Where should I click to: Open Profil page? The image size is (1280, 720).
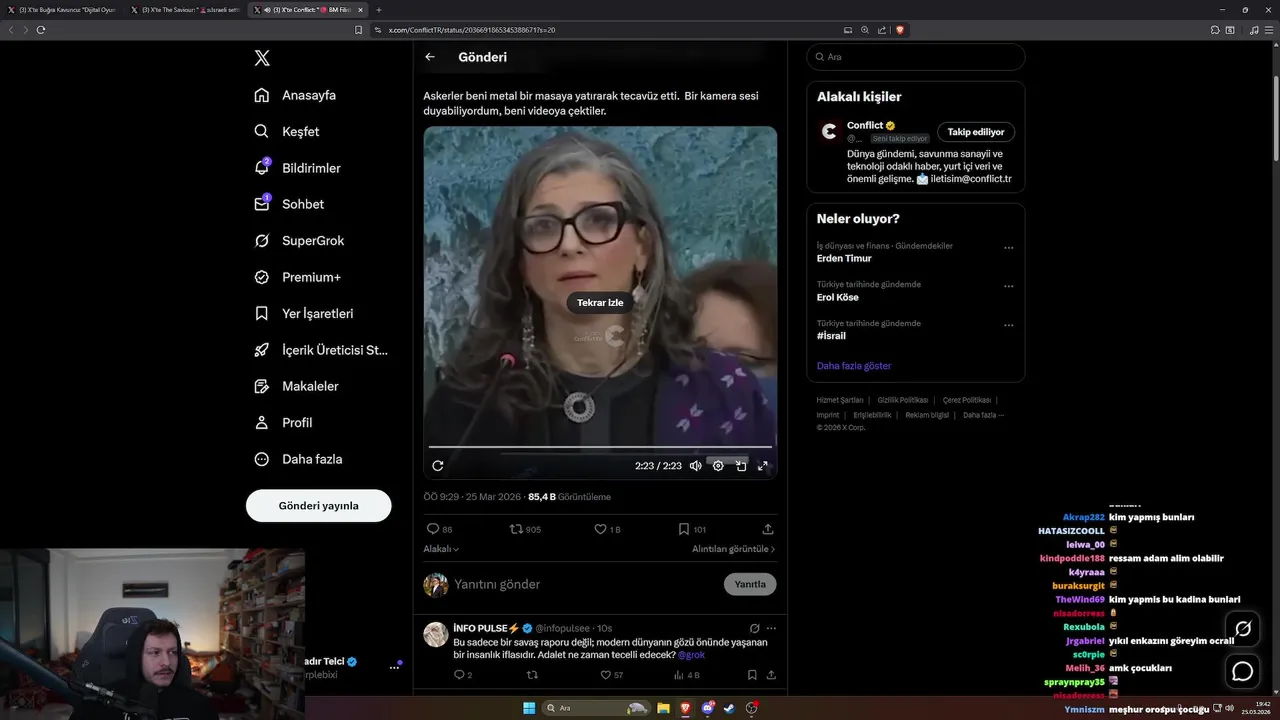(283, 422)
